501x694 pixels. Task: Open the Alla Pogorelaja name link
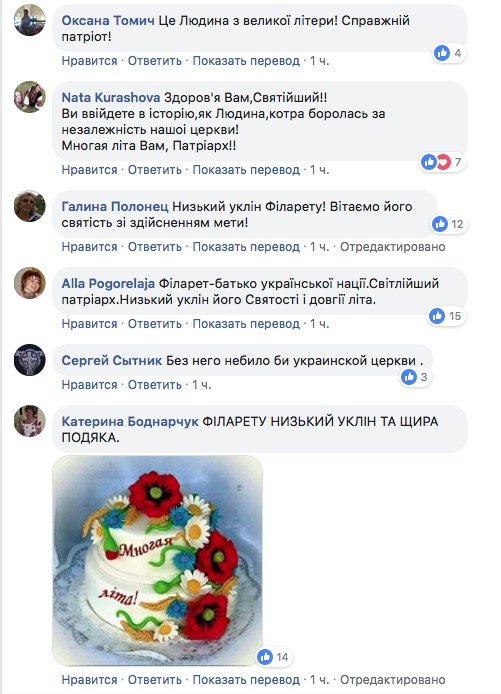(x=108, y=283)
